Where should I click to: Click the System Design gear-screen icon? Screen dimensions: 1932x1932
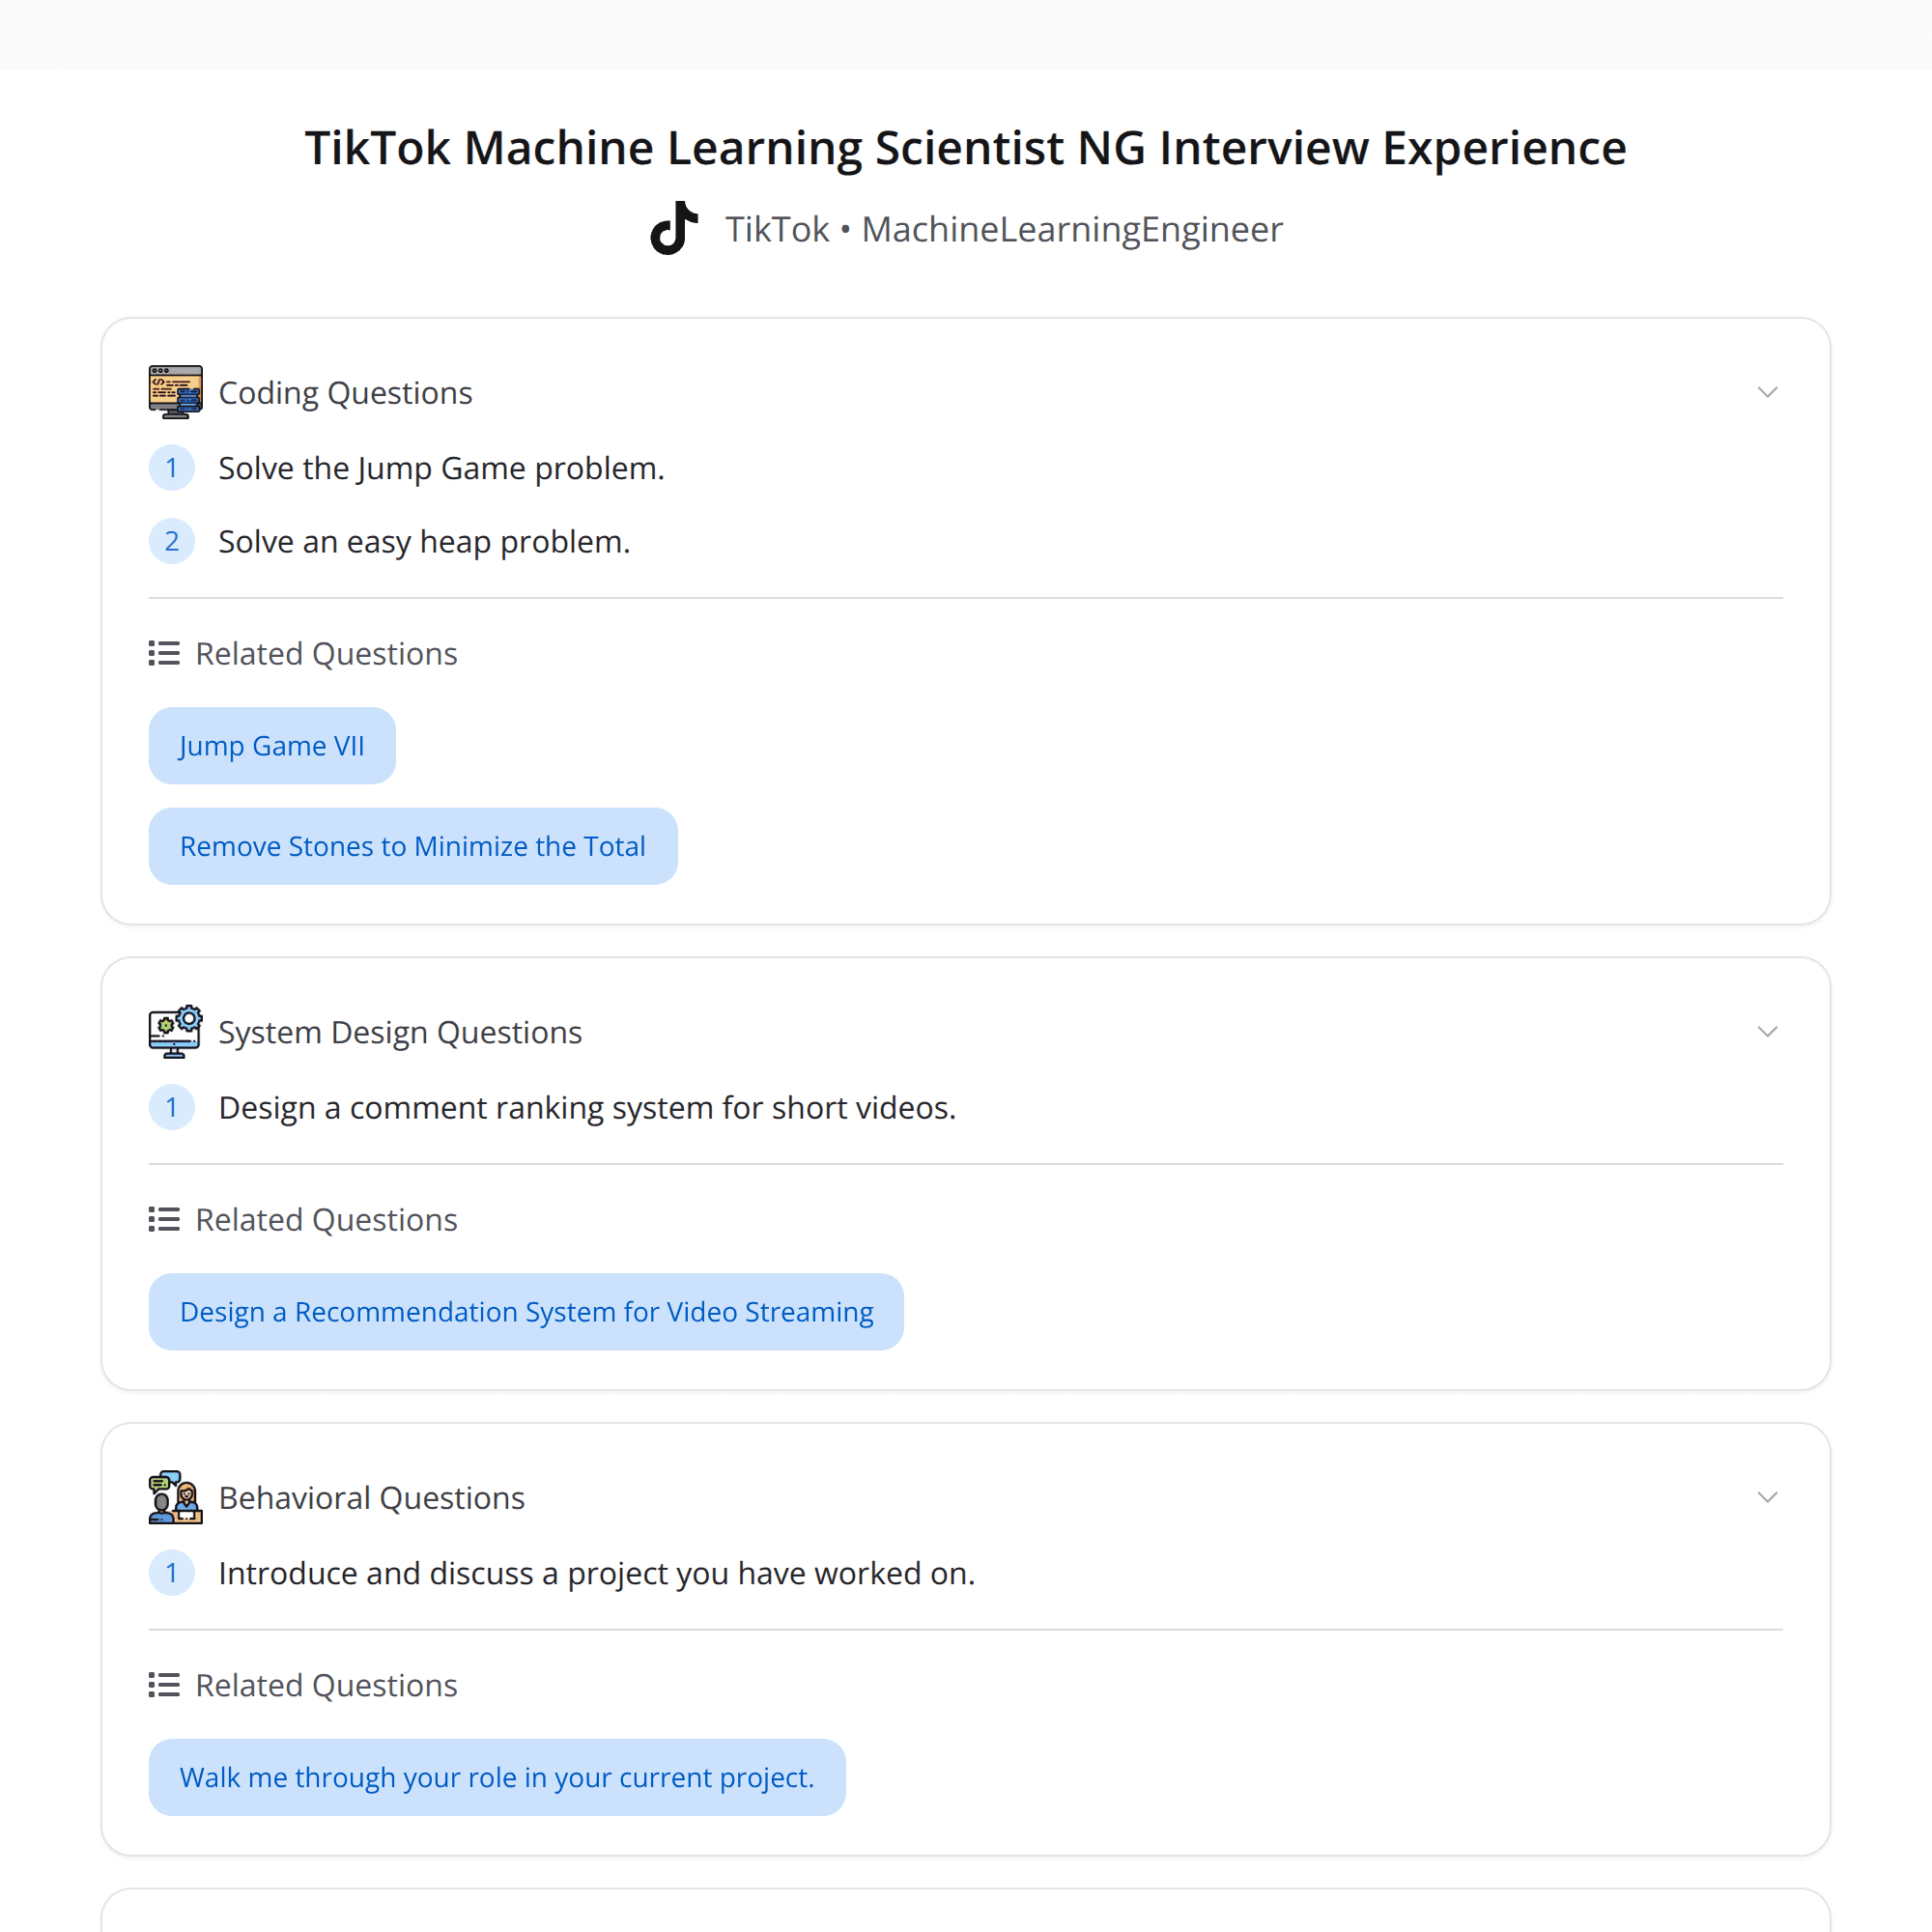(x=175, y=1031)
